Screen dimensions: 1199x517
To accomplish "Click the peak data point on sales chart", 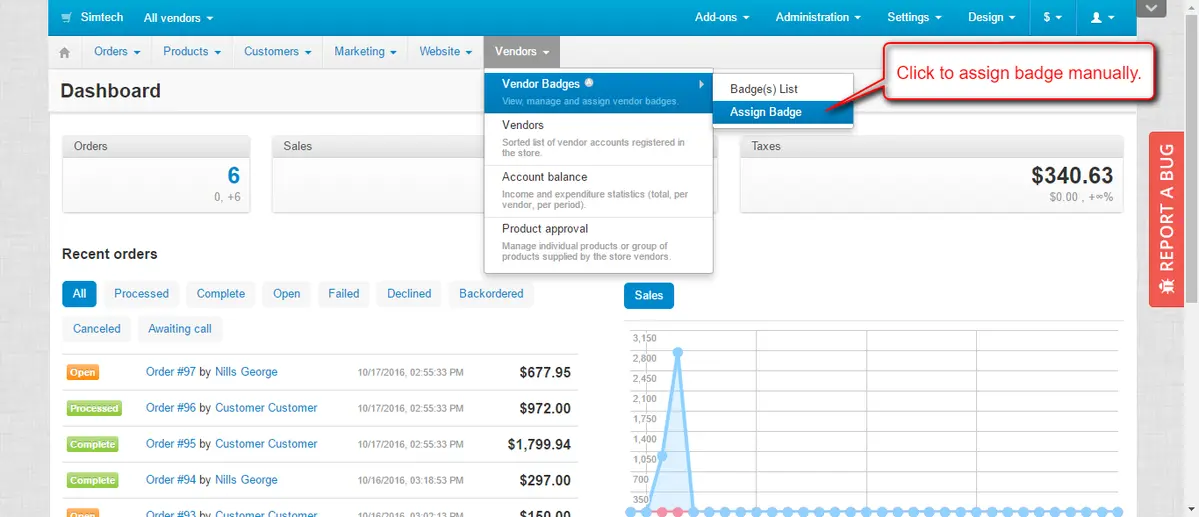I will [x=678, y=352].
